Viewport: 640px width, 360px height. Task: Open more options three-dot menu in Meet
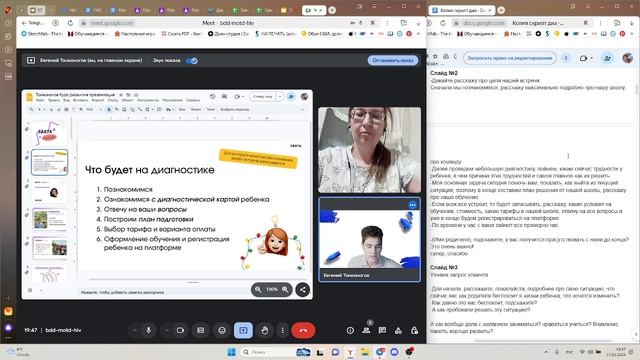pos(282,330)
